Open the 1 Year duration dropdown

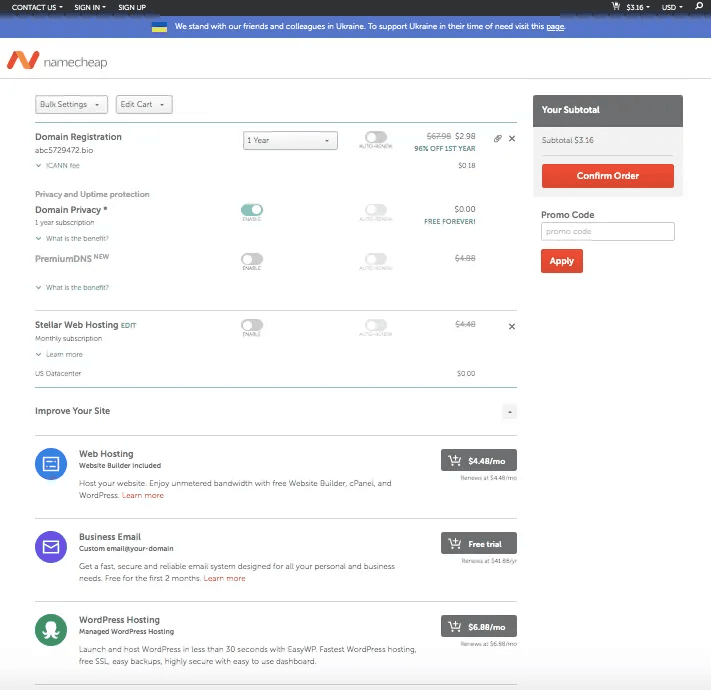(x=290, y=141)
